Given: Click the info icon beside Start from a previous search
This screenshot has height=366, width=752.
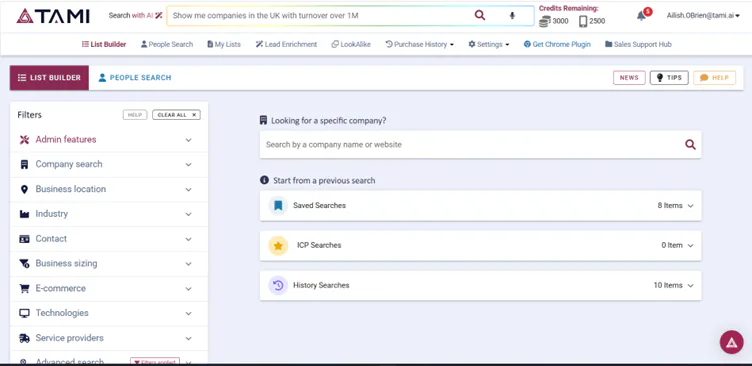Looking at the screenshot, I should click(x=264, y=180).
